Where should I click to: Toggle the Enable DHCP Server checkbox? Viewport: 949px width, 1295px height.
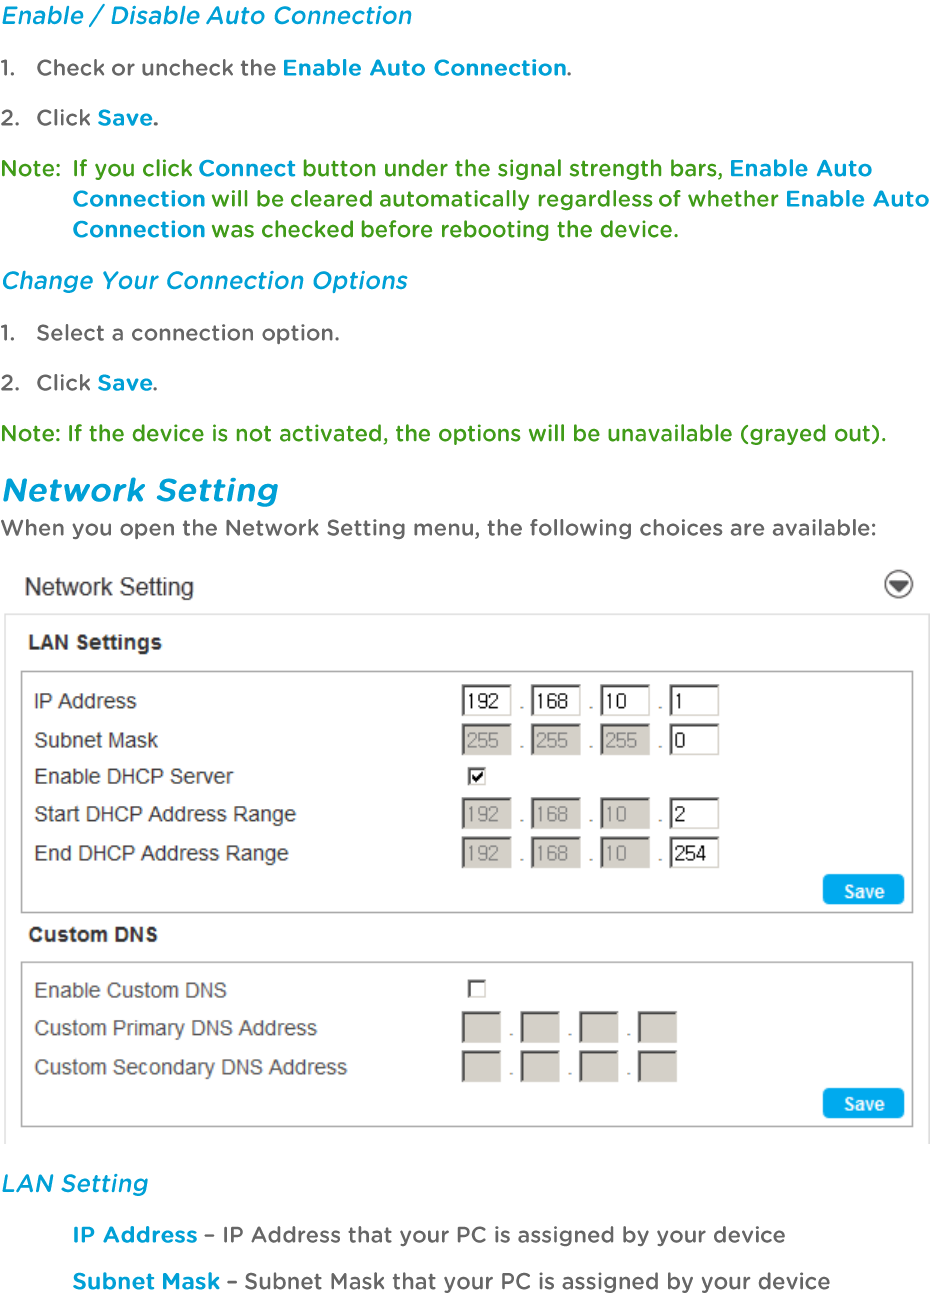pos(477,776)
